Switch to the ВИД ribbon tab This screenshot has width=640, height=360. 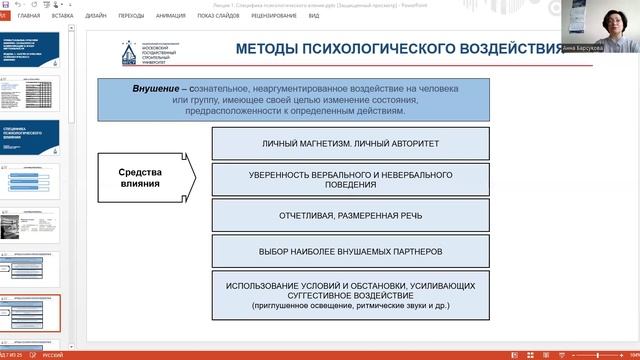pos(314,16)
